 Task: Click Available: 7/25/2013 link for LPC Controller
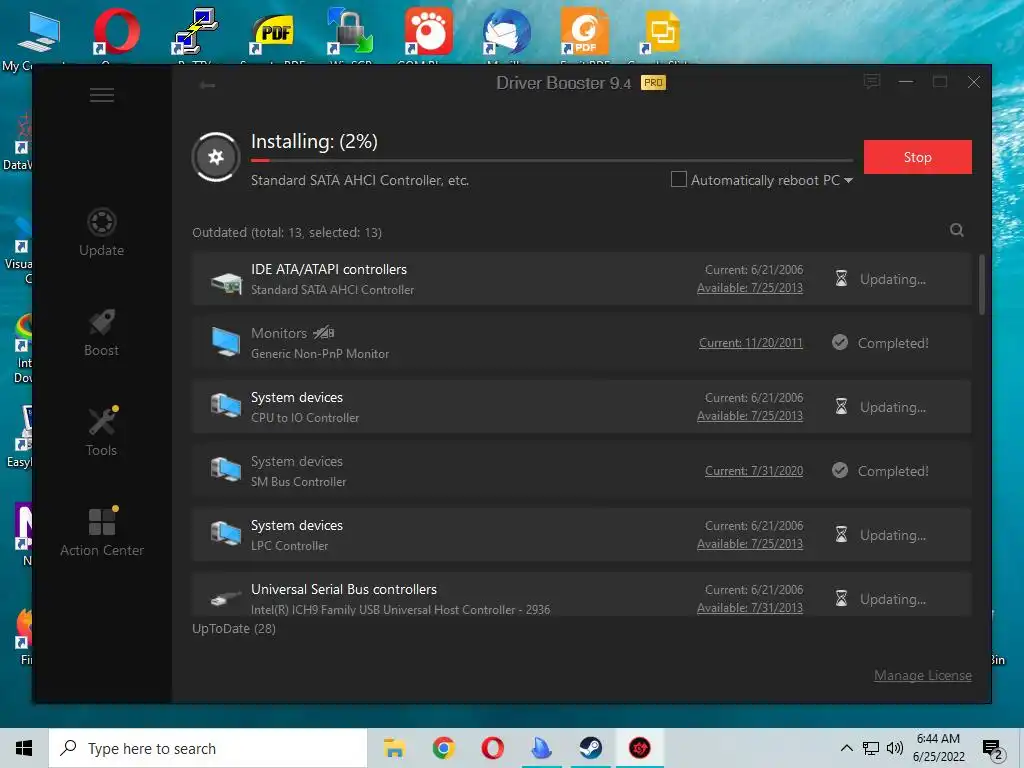coord(750,543)
